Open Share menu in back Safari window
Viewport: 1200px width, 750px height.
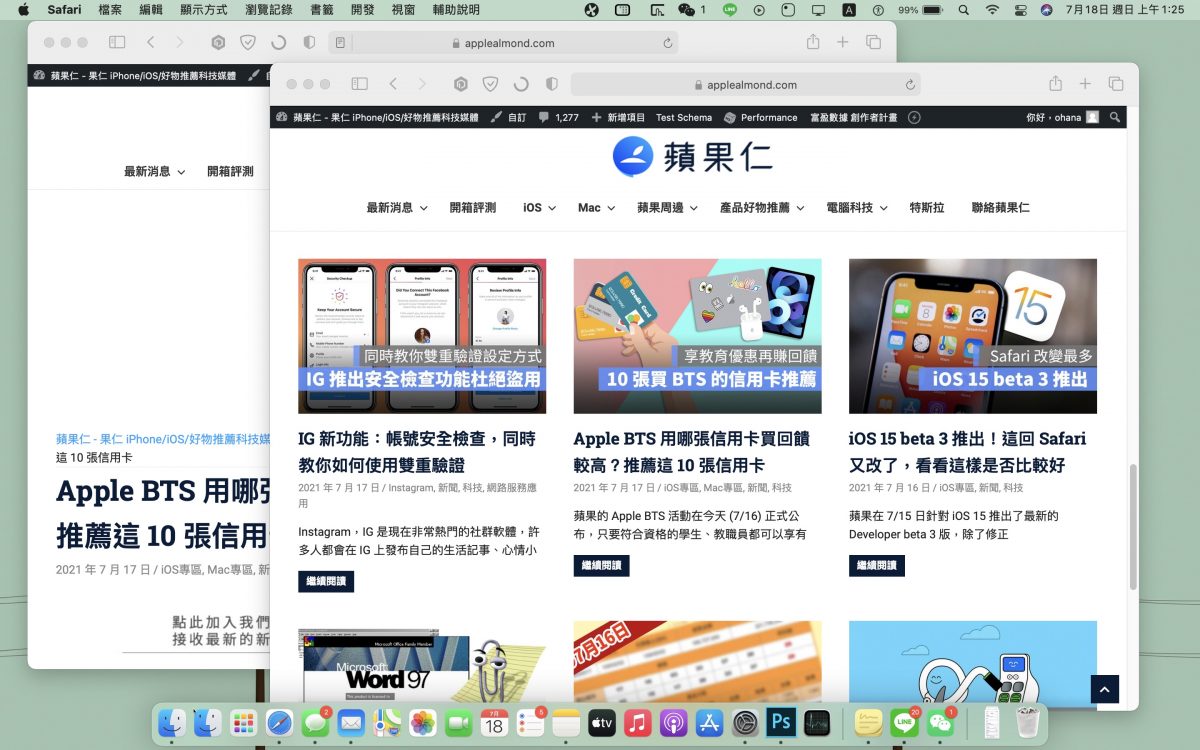coord(813,42)
